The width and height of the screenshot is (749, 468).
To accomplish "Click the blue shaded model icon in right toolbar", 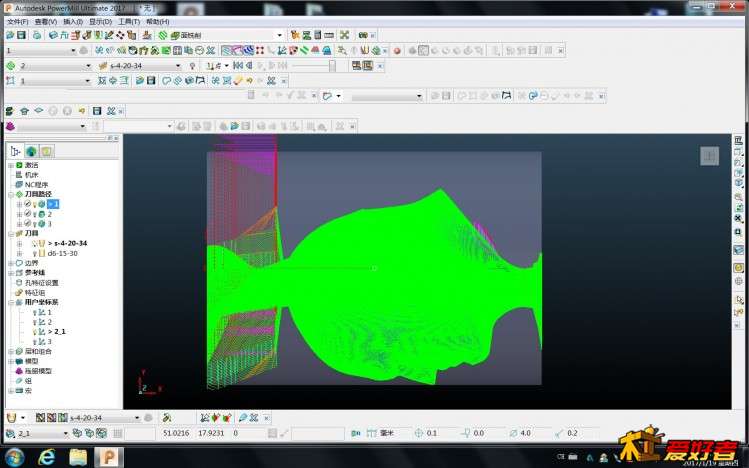I will [x=738, y=250].
